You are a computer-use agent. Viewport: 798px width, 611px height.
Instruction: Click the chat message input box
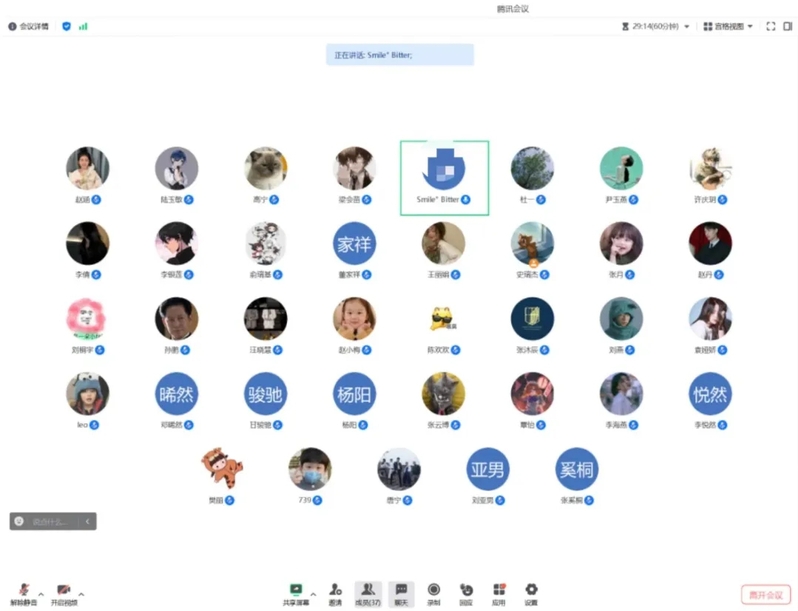tap(50, 521)
